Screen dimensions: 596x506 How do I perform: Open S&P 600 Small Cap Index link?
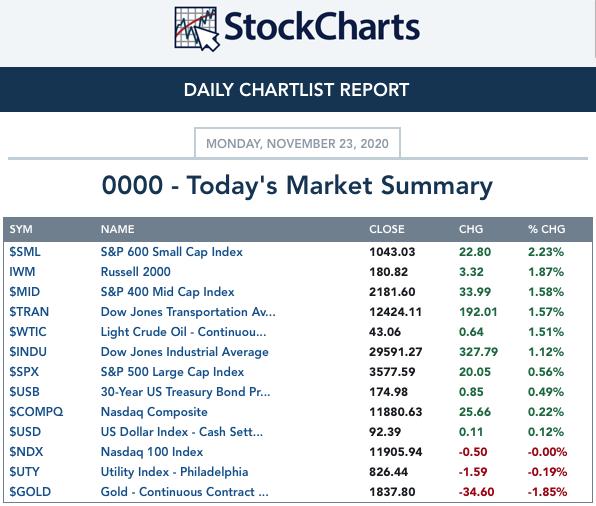[171, 252]
